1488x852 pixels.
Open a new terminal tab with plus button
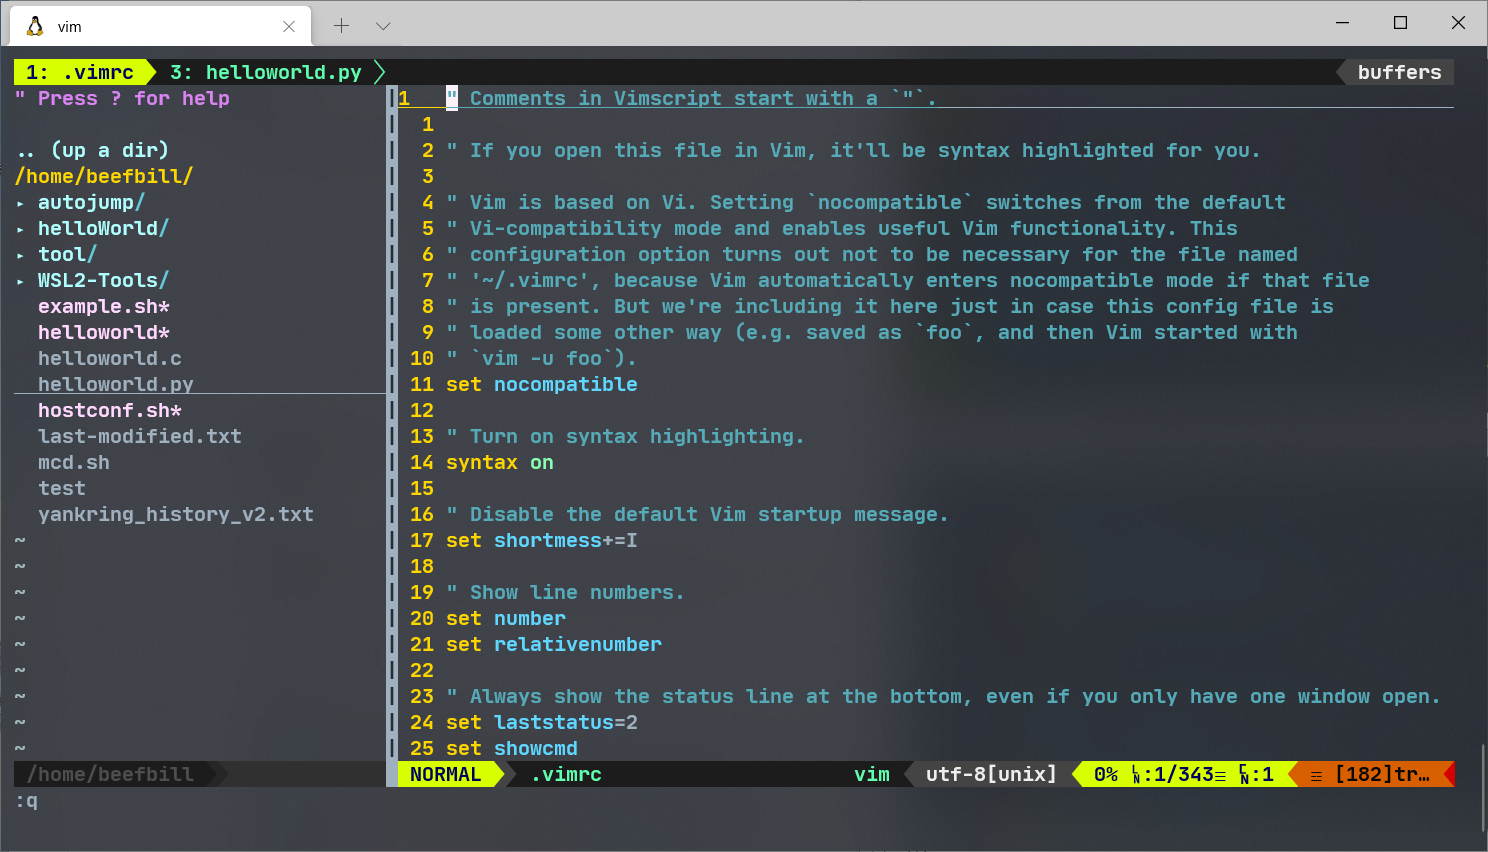pos(341,26)
